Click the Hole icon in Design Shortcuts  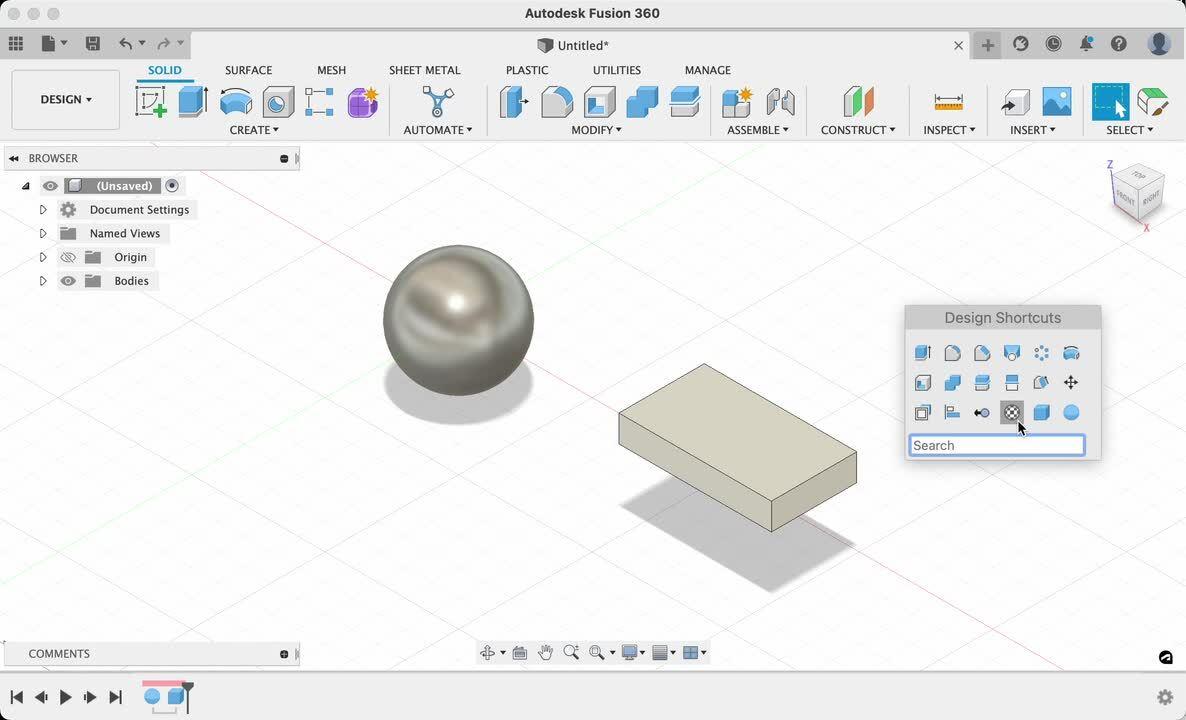(x=1012, y=352)
